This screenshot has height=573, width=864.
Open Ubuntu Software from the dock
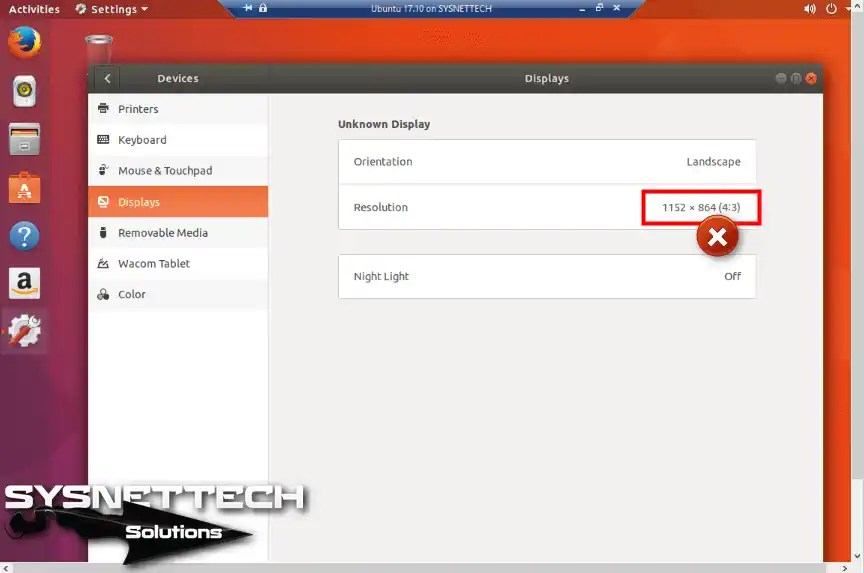pos(24,187)
